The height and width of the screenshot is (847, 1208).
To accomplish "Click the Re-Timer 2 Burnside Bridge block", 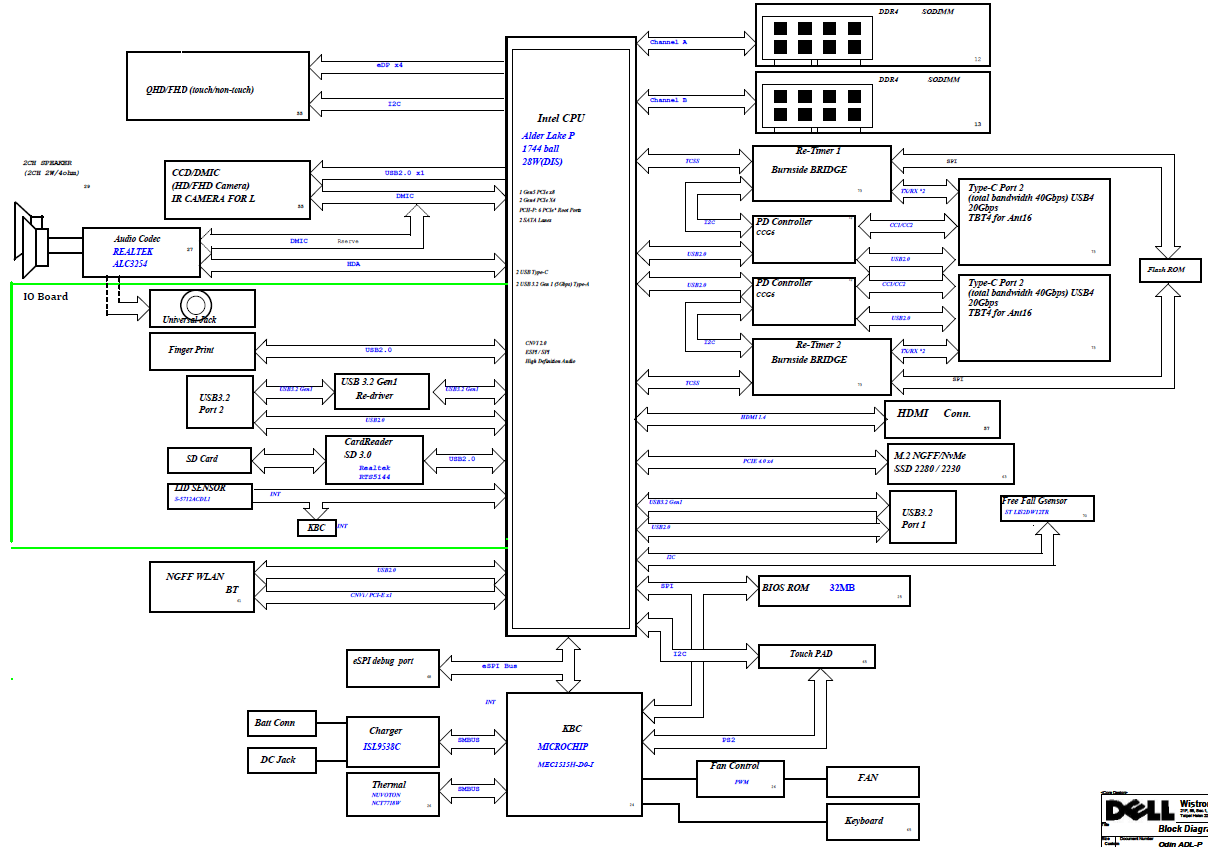I will tap(821, 365).
